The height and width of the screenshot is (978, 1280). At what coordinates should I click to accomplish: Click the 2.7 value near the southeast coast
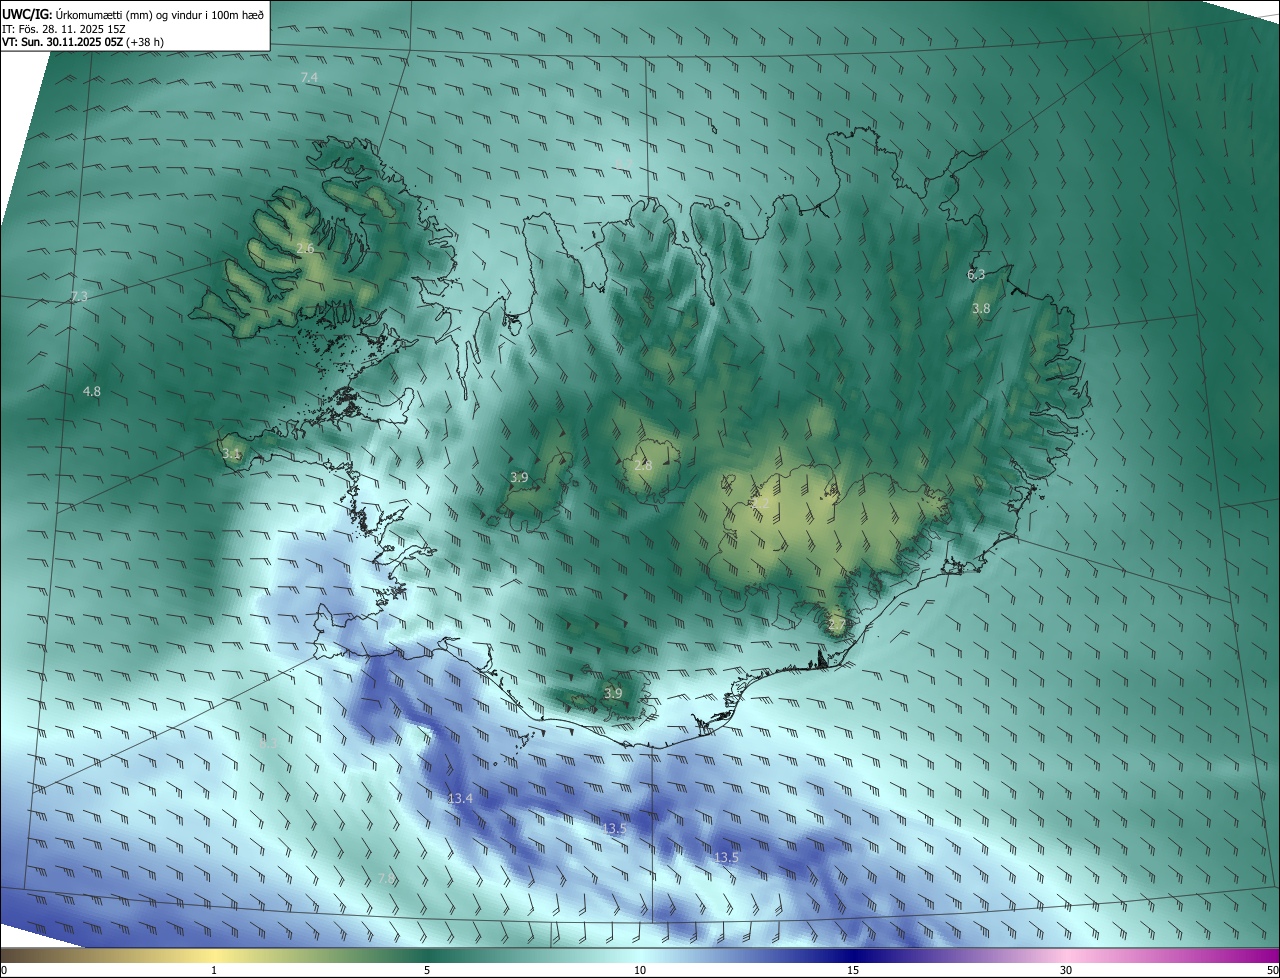point(837,625)
